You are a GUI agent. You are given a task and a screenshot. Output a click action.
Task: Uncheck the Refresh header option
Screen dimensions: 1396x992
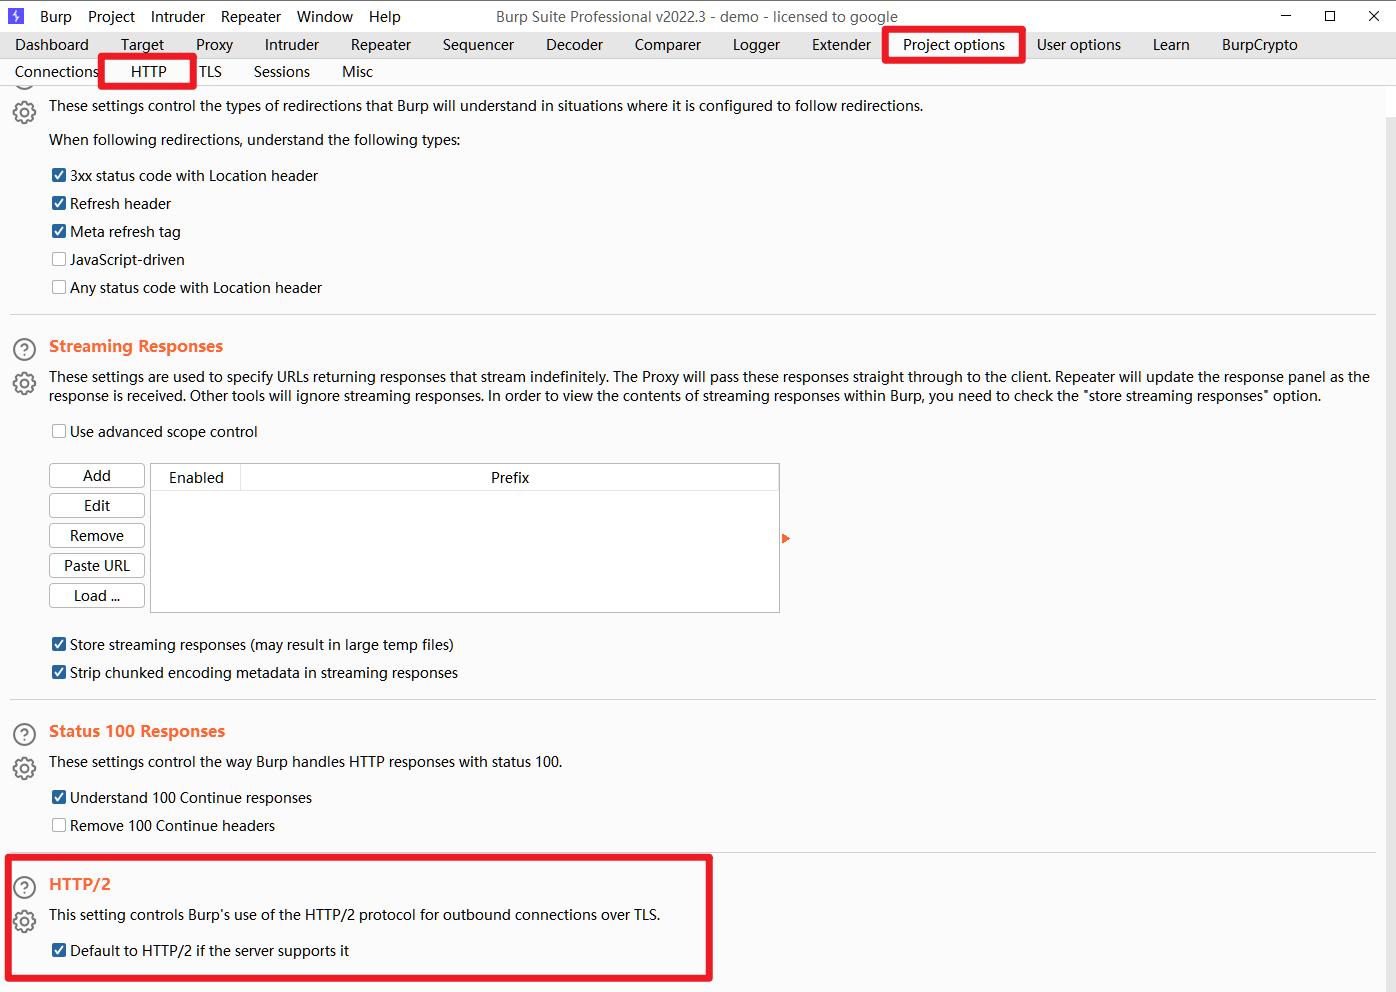59,203
